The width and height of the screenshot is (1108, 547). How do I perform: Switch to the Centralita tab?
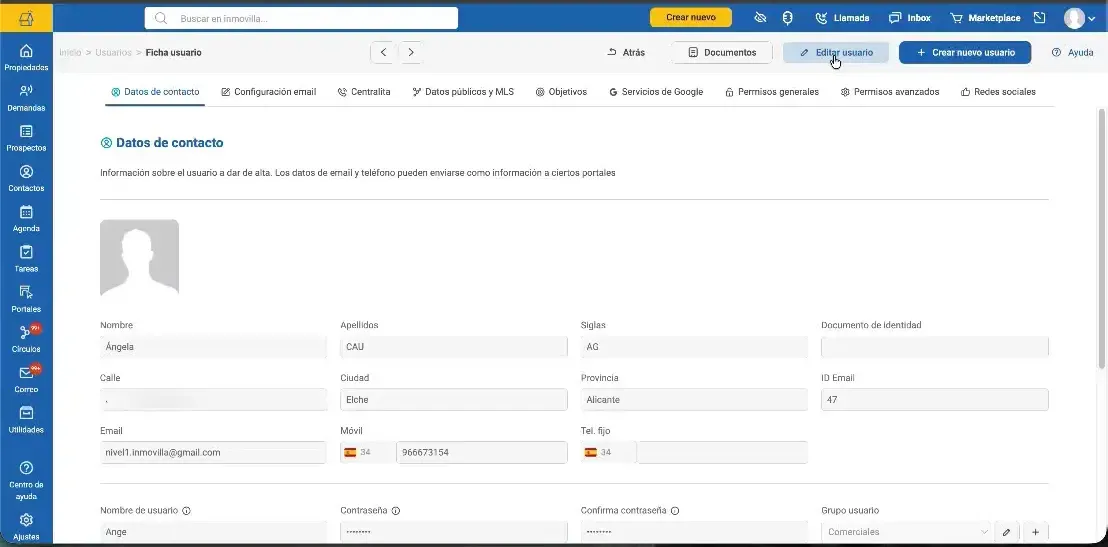click(364, 92)
